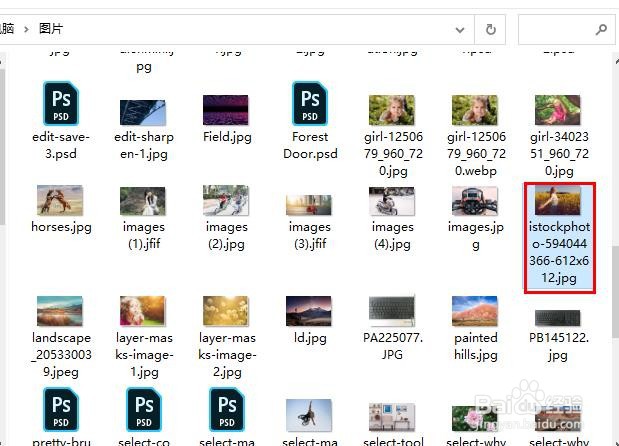Select the select-tool room image thumbnail
Viewport: 619px width, 446px height.
[392, 417]
